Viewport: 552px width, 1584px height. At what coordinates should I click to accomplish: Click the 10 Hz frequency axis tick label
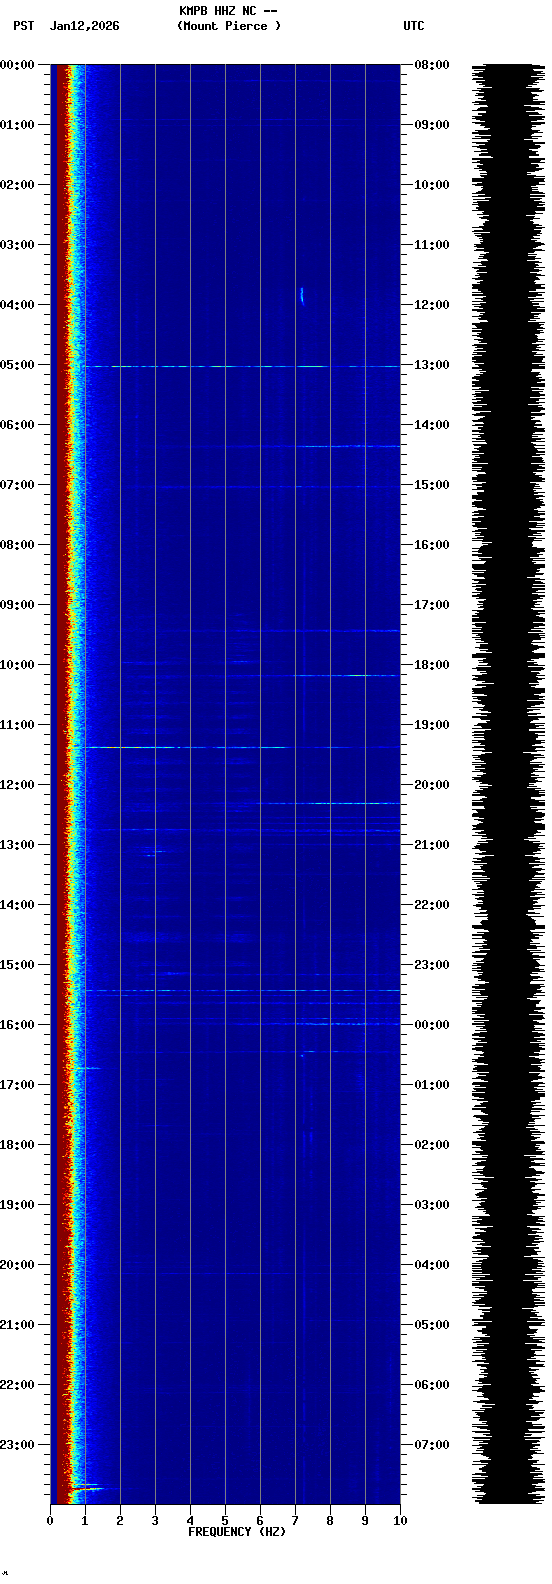pos(400,1521)
